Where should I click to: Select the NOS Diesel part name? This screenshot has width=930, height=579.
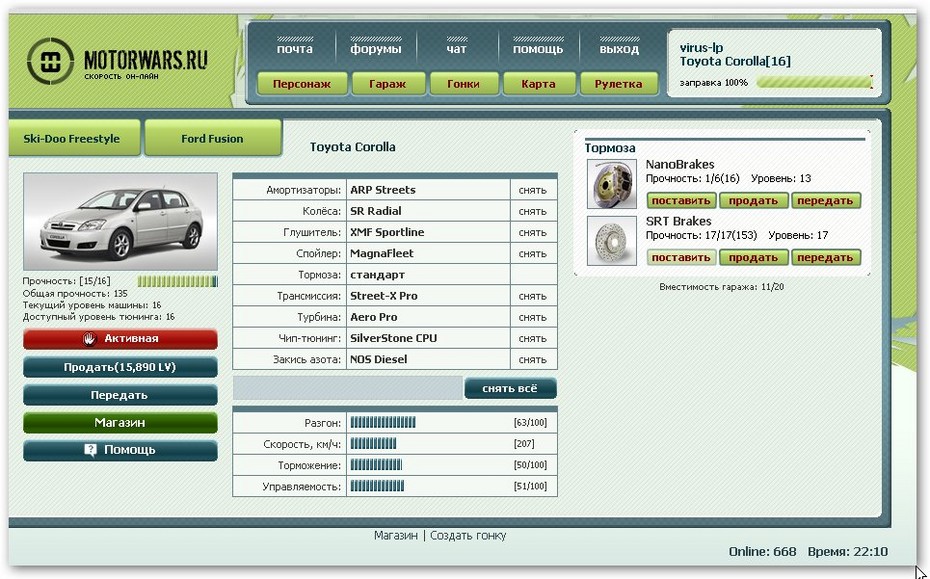coord(378,360)
